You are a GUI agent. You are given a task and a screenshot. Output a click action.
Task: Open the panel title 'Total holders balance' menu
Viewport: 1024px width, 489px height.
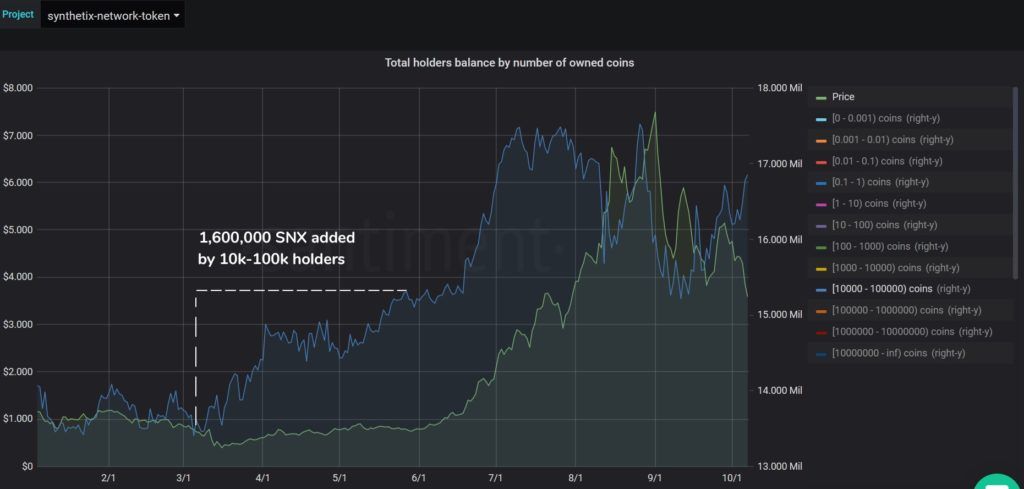[509, 63]
